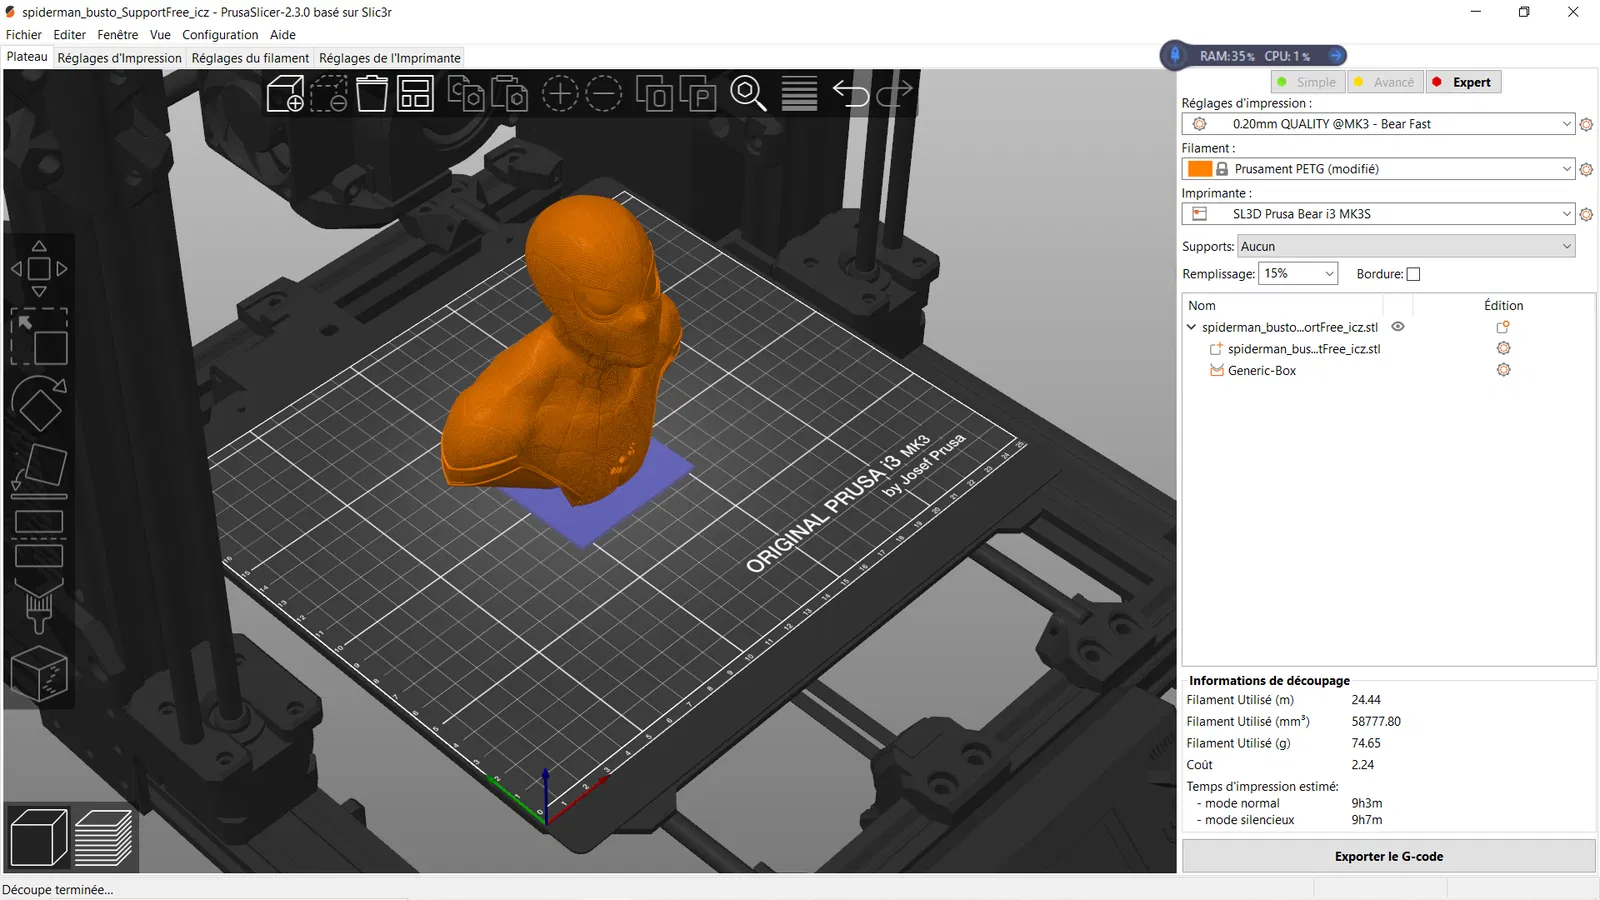This screenshot has height=900, width=1600.
Task: Select the Rotate gizmo tool
Action: coord(39,404)
